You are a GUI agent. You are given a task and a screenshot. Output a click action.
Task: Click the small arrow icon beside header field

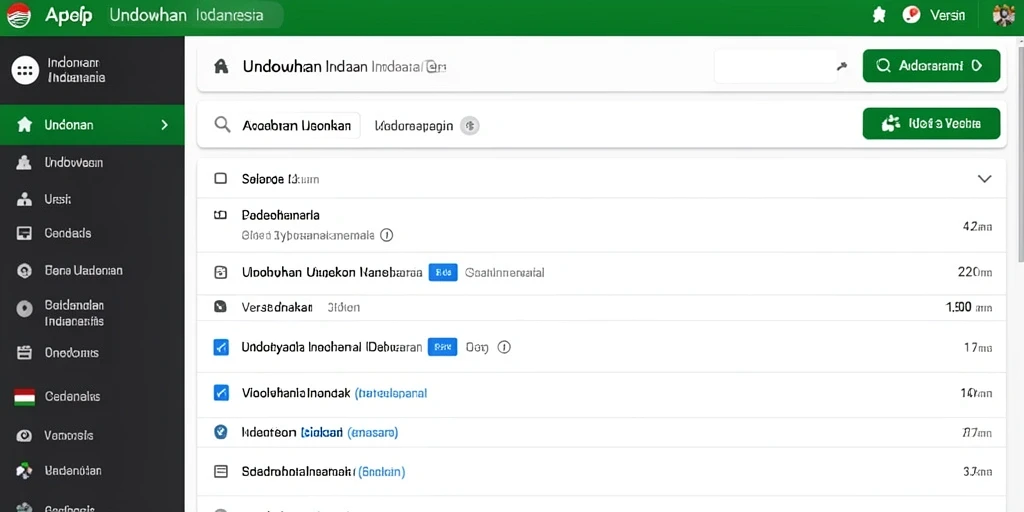pyautogui.click(x=842, y=66)
